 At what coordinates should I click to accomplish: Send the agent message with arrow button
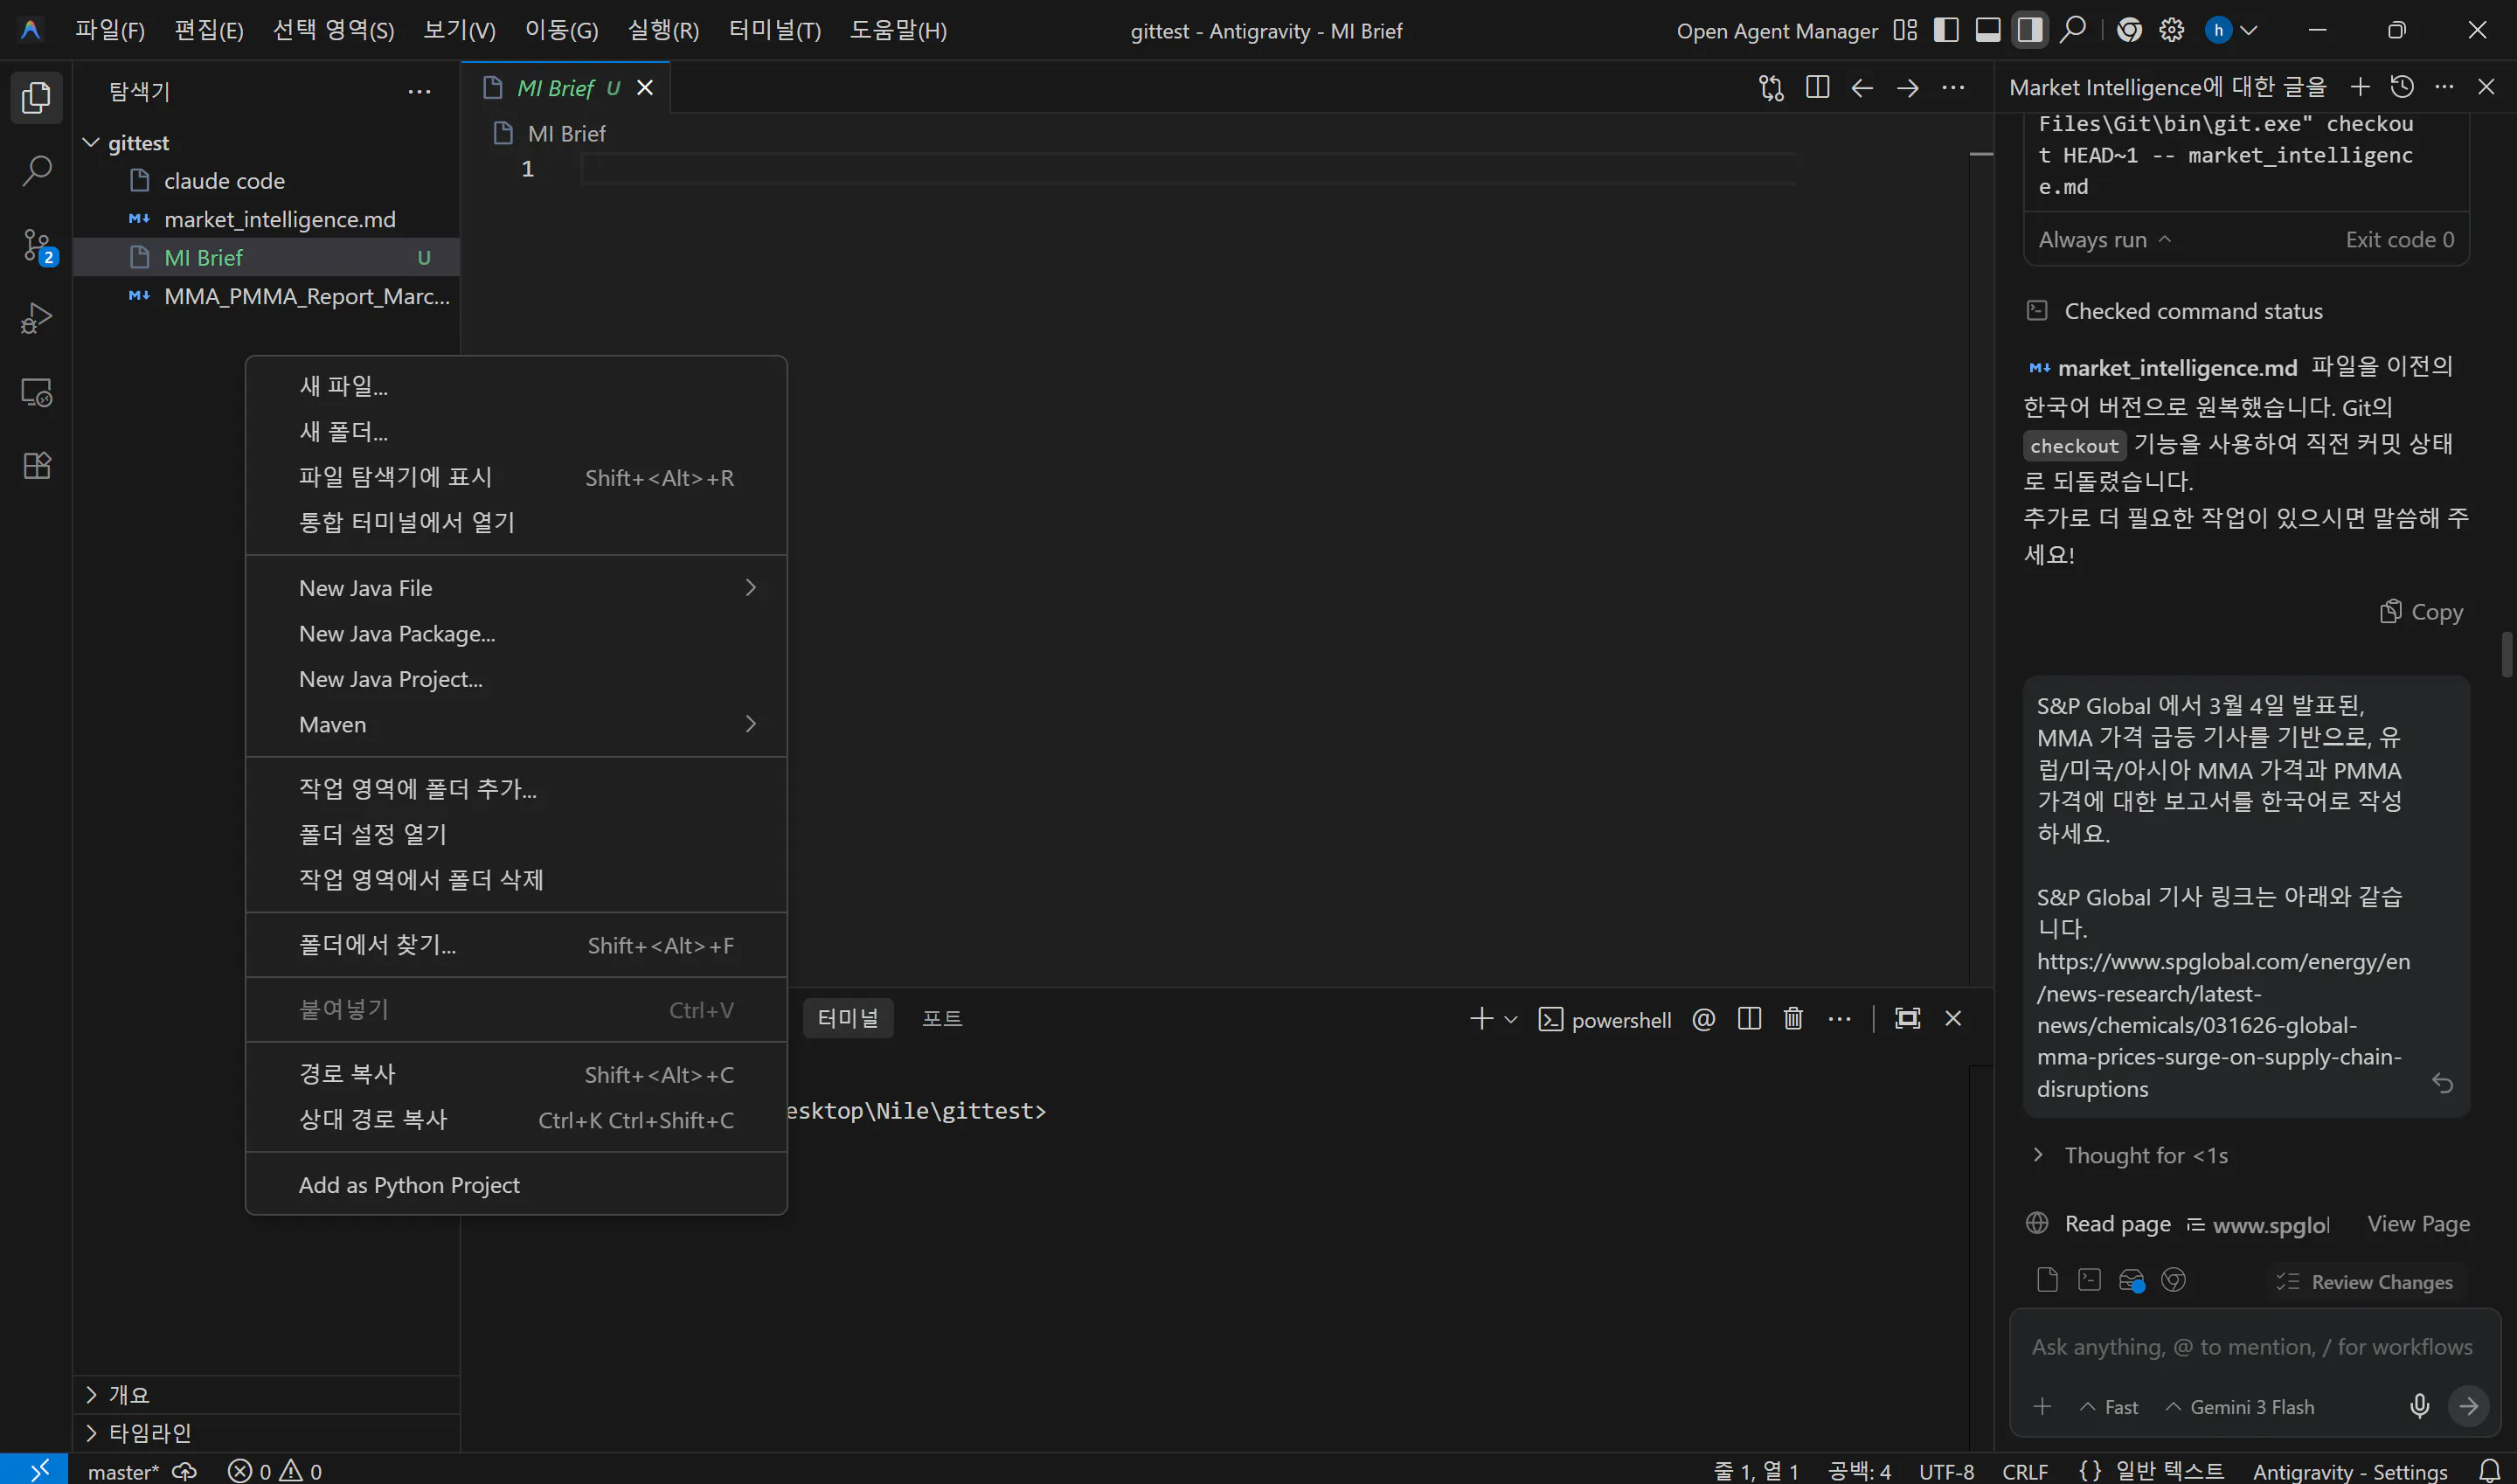point(2469,1406)
